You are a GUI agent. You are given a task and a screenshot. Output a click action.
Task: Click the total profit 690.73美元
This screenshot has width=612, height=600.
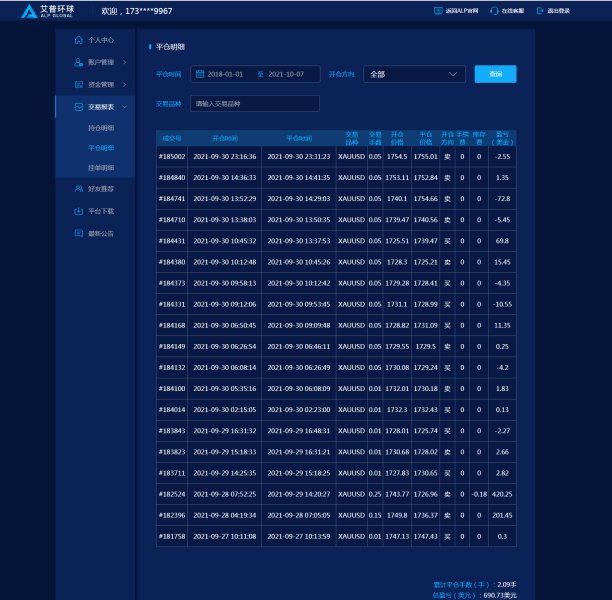click(500, 595)
